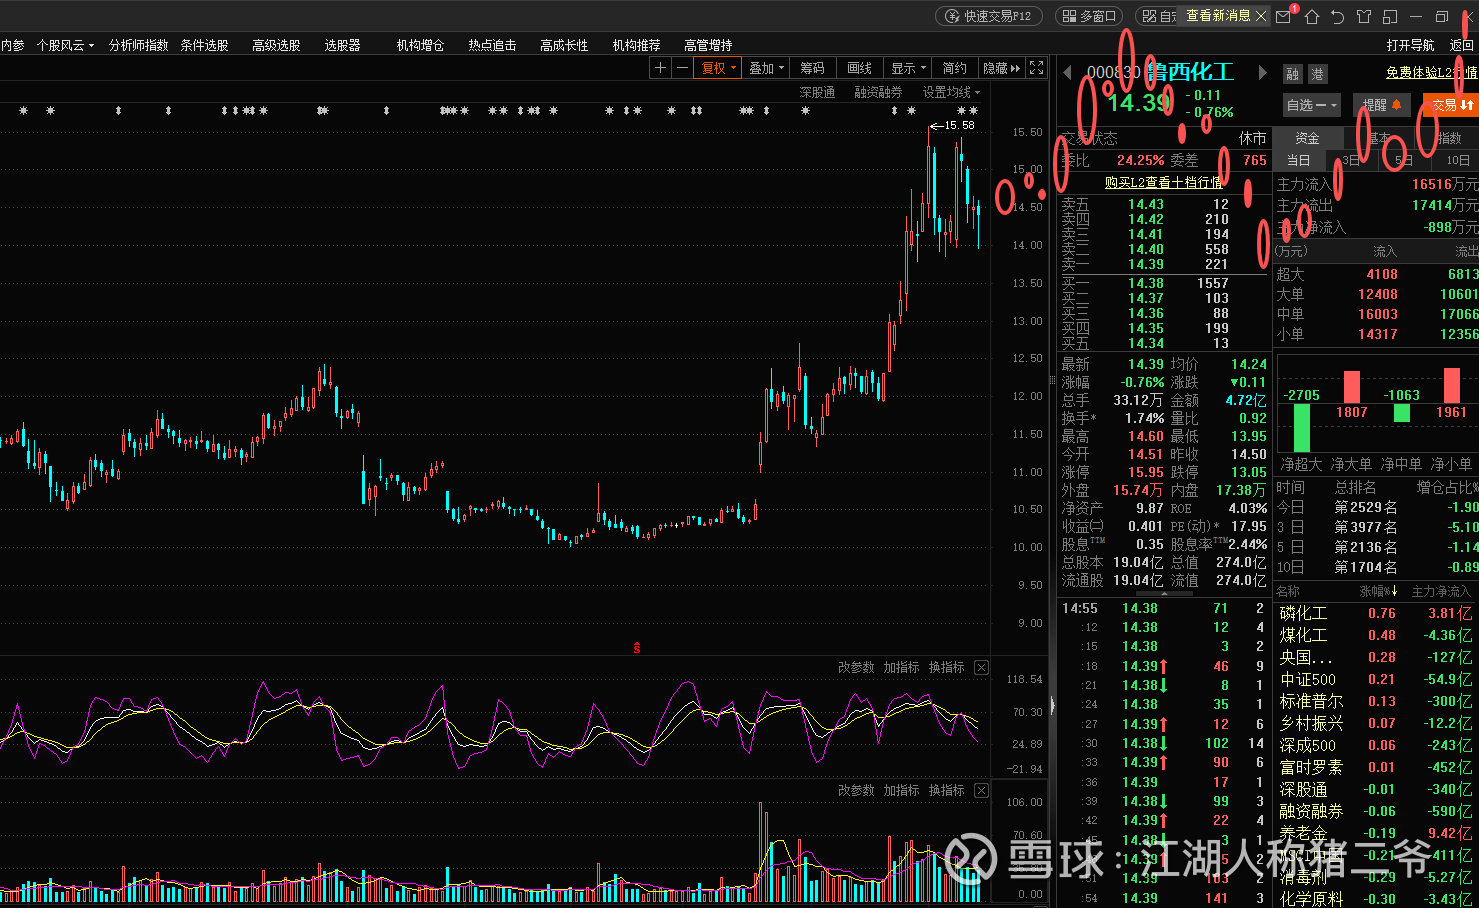Screen dimensions: 1479x908
Task: Click 购买L2查看十档行情 link
Action: tap(1163, 182)
